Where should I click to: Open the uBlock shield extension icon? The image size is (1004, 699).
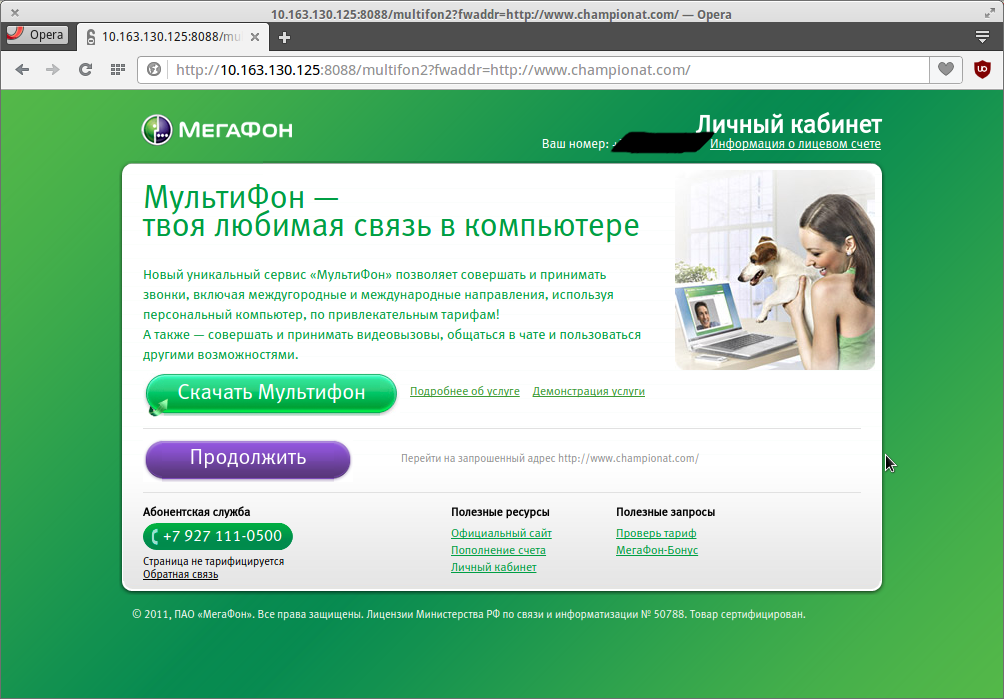(982, 69)
